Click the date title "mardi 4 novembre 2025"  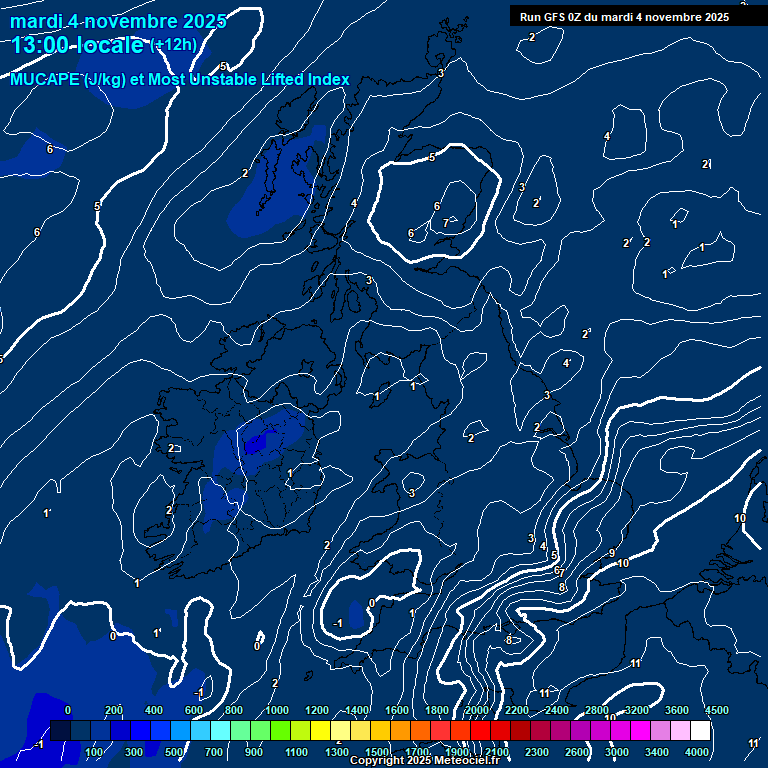(118, 22)
